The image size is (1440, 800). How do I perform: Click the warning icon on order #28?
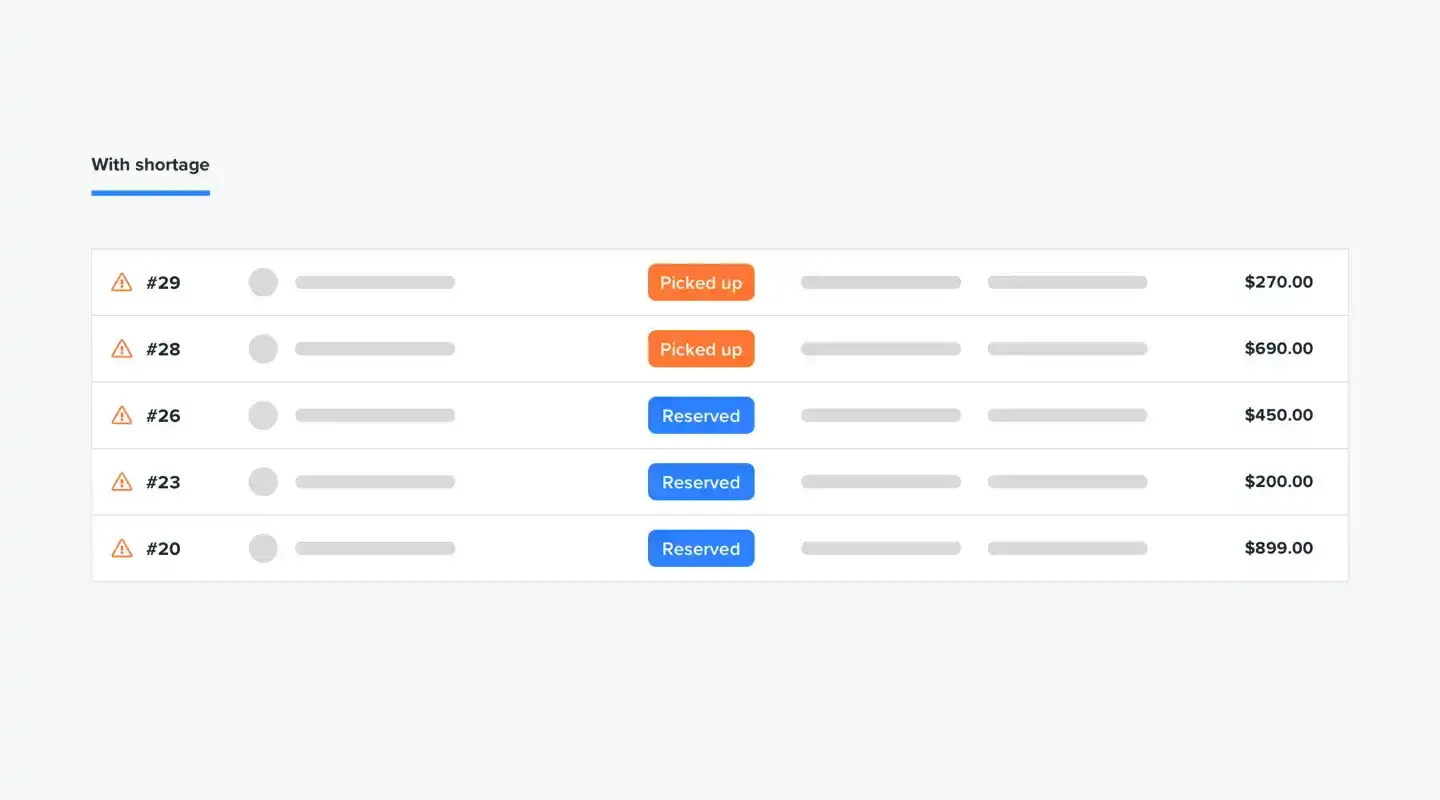coord(121,348)
